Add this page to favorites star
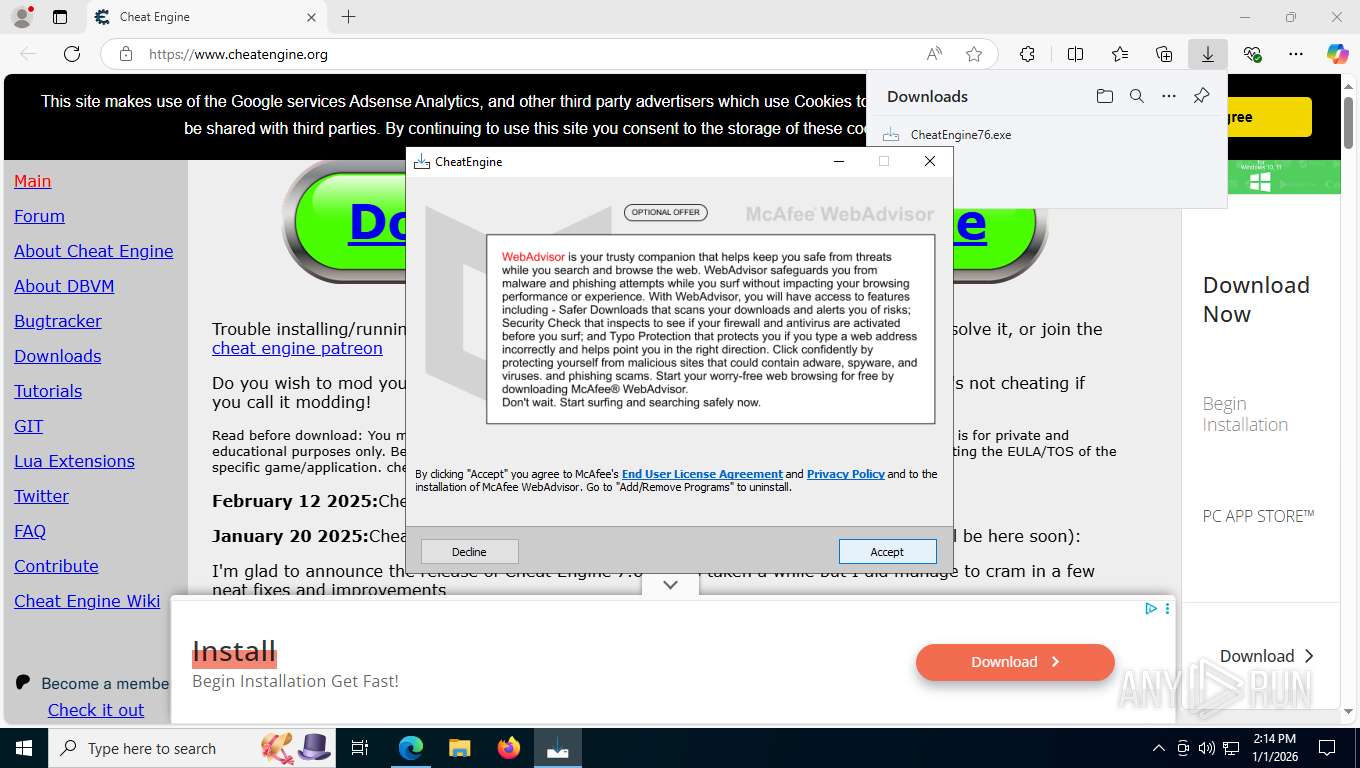The width and height of the screenshot is (1360, 768). coord(974,54)
